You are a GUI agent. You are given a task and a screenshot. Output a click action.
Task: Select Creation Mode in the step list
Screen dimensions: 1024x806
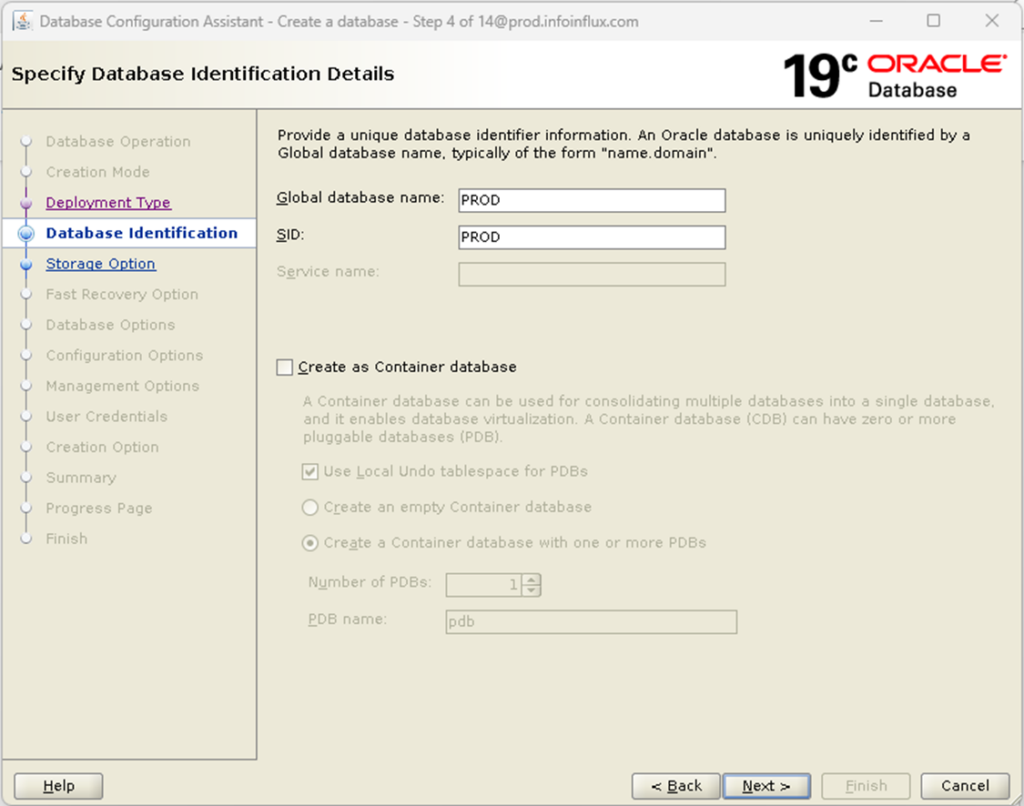(97, 172)
